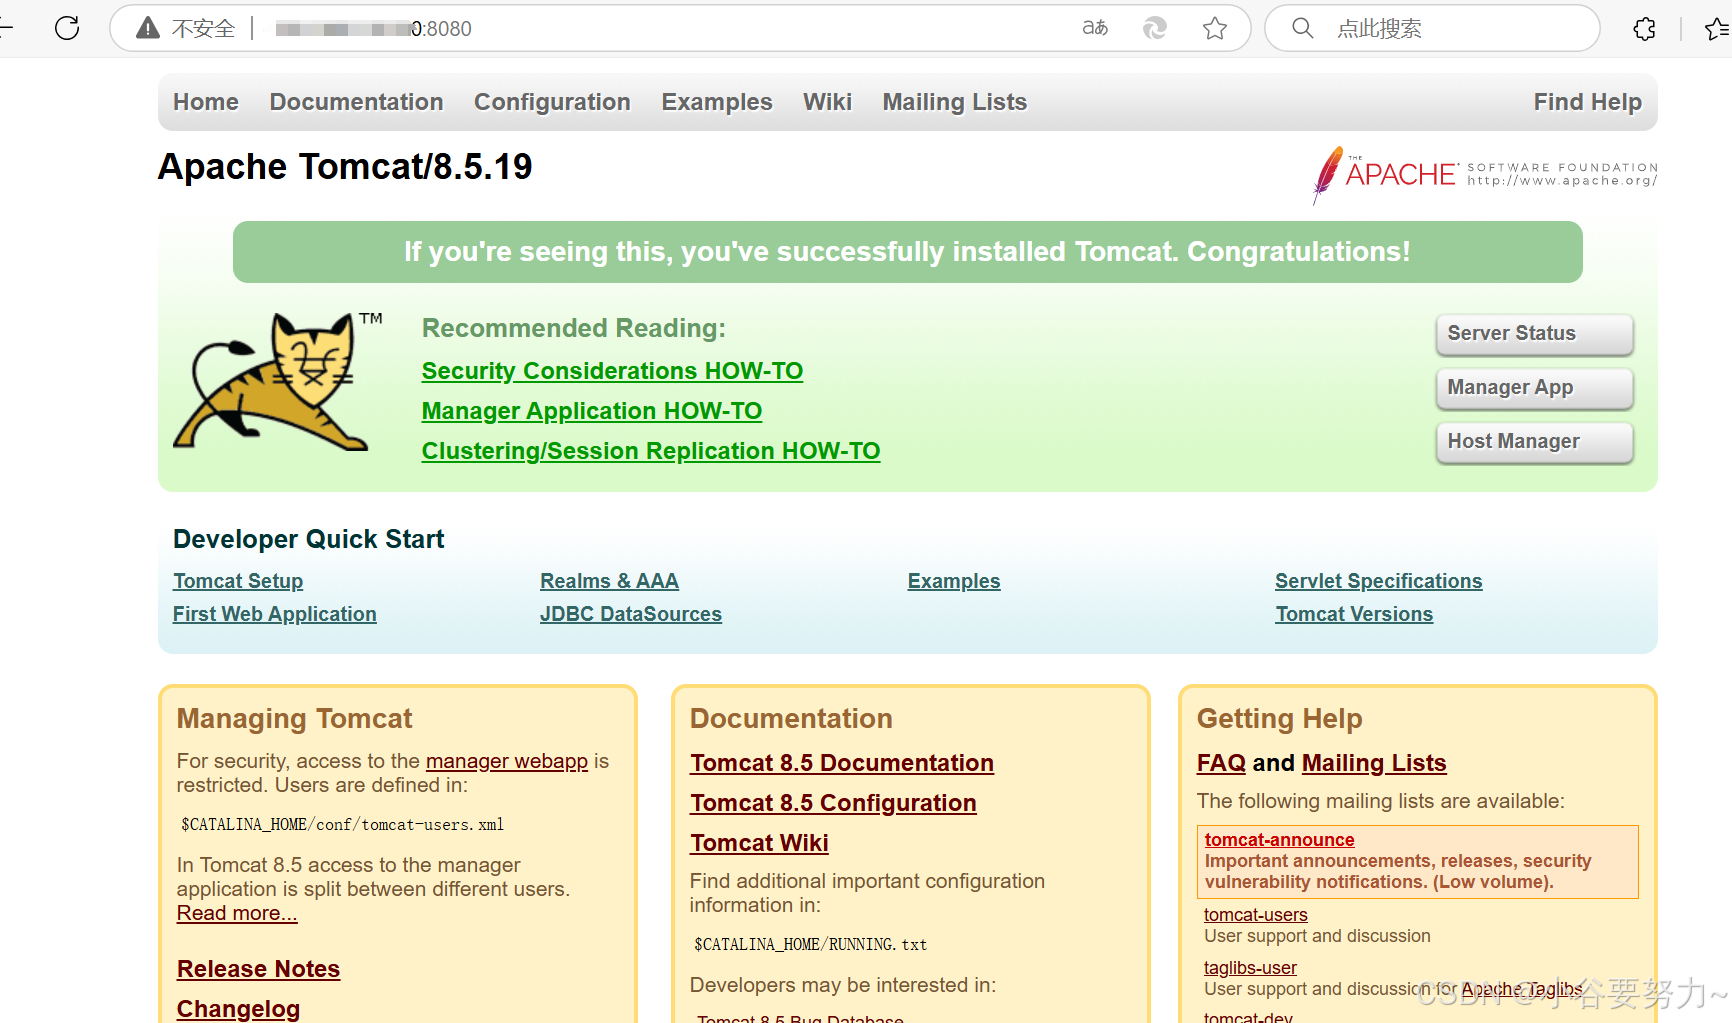Open the Mailing Lists link in Getting Help
Screen dimensions: 1732x1023
click(x=1374, y=763)
